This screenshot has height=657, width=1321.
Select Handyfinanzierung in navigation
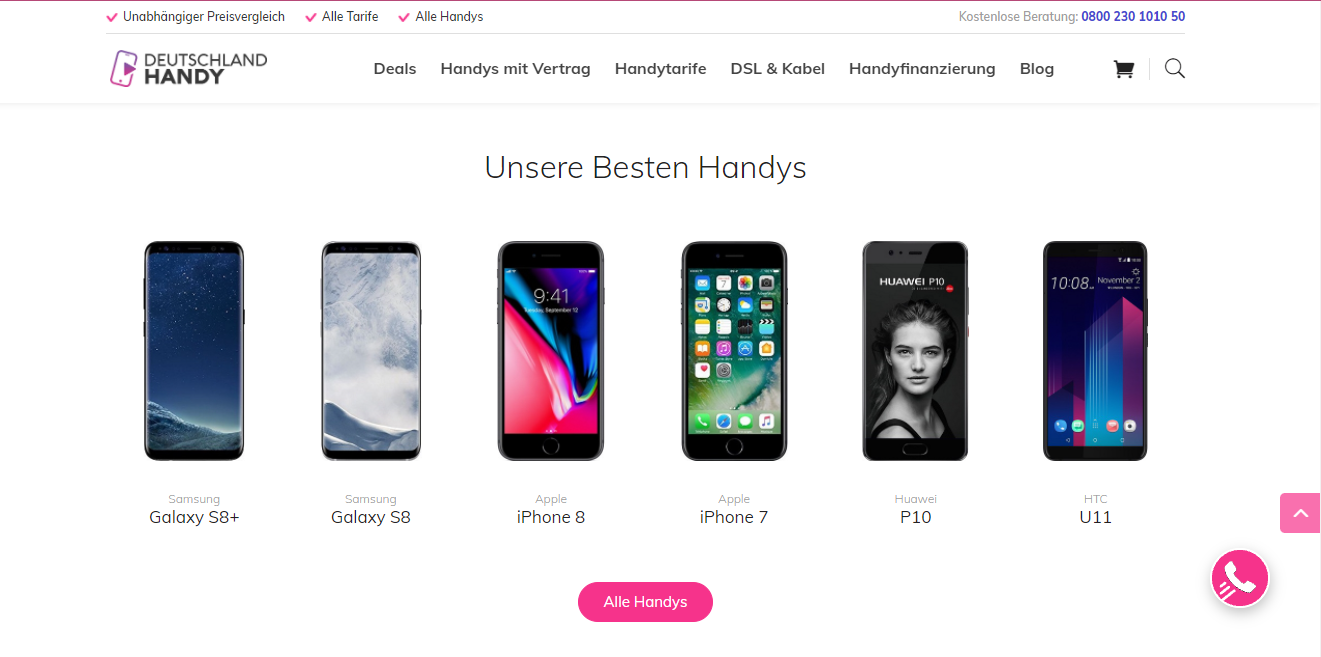(x=922, y=69)
